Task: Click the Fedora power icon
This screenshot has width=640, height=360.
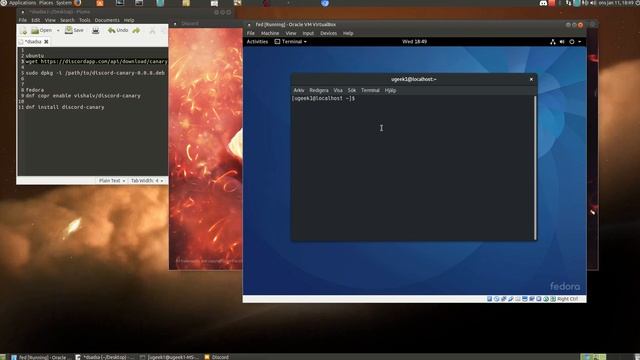Action: [x=572, y=42]
